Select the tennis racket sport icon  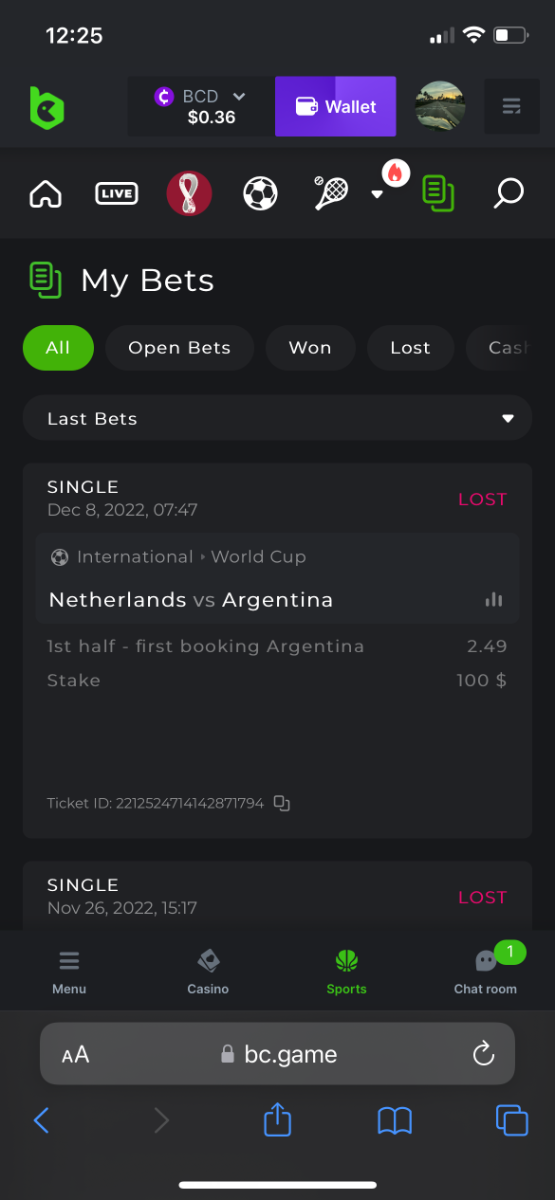[x=331, y=193]
